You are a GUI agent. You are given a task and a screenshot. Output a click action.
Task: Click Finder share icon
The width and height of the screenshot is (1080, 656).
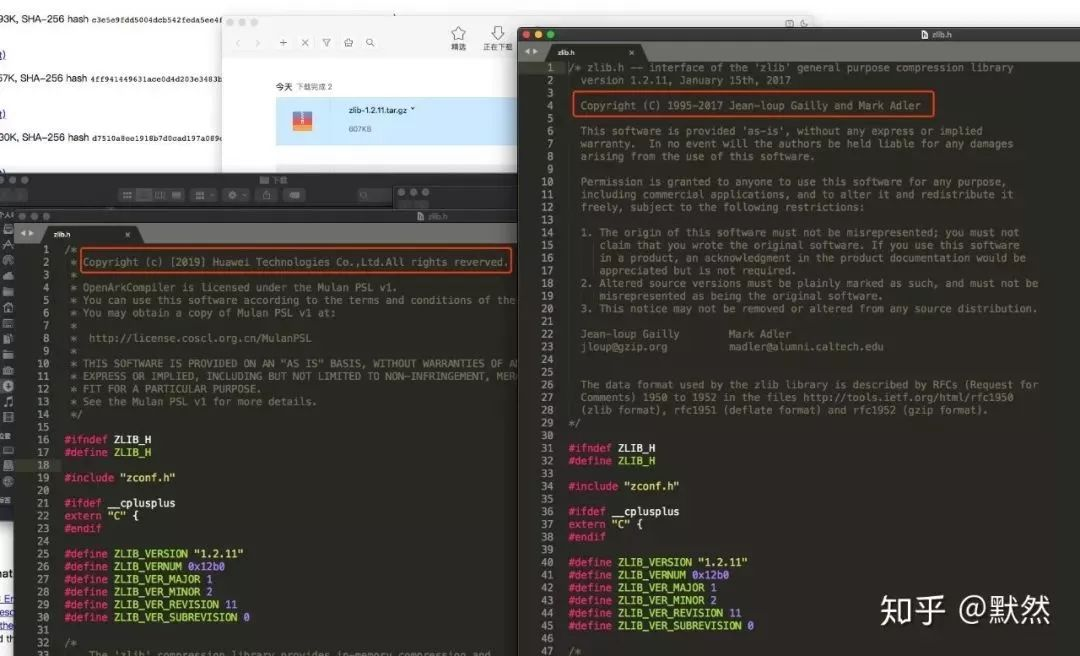[x=267, y=196]
